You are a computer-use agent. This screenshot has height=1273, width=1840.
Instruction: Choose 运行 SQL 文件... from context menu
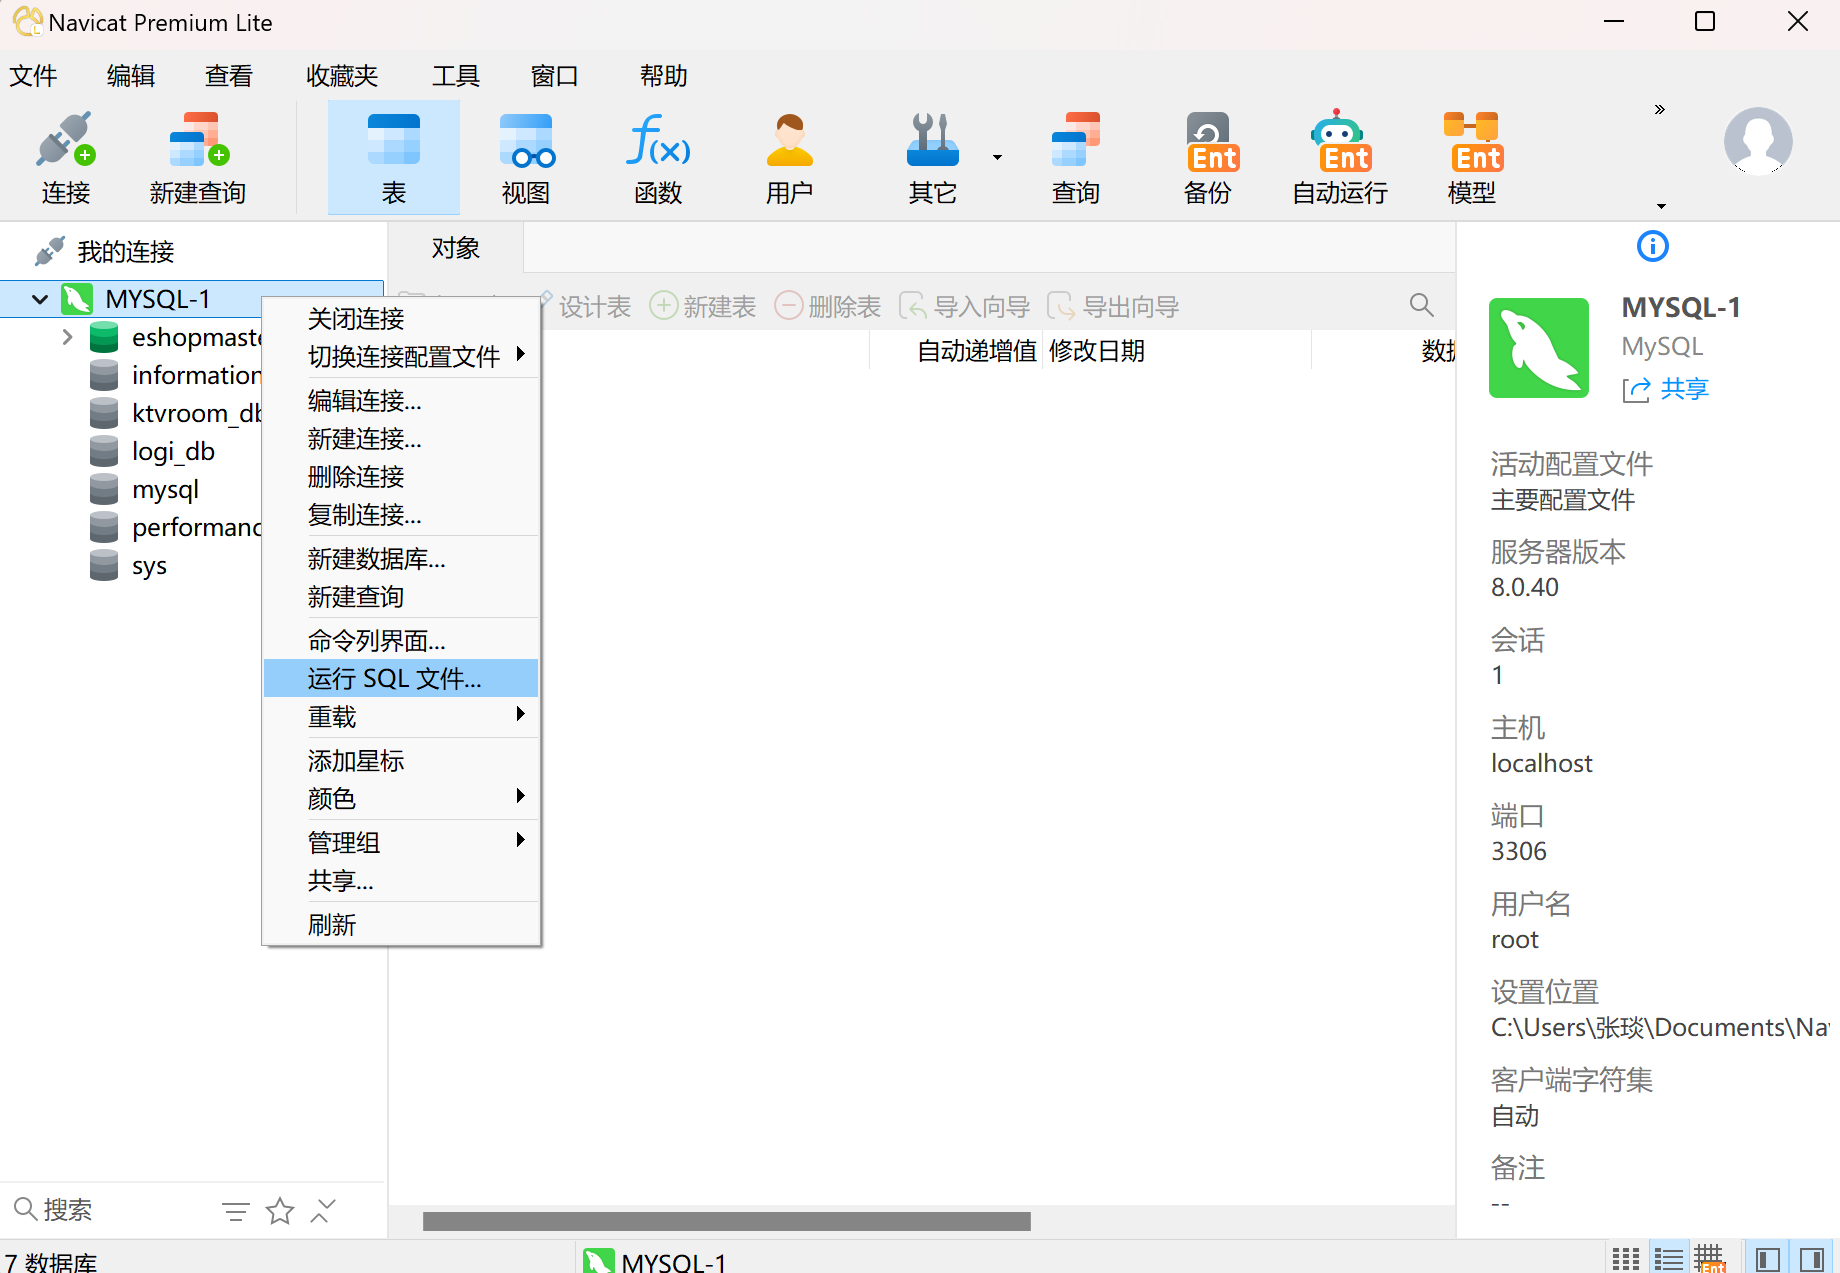tap(401, 678)
